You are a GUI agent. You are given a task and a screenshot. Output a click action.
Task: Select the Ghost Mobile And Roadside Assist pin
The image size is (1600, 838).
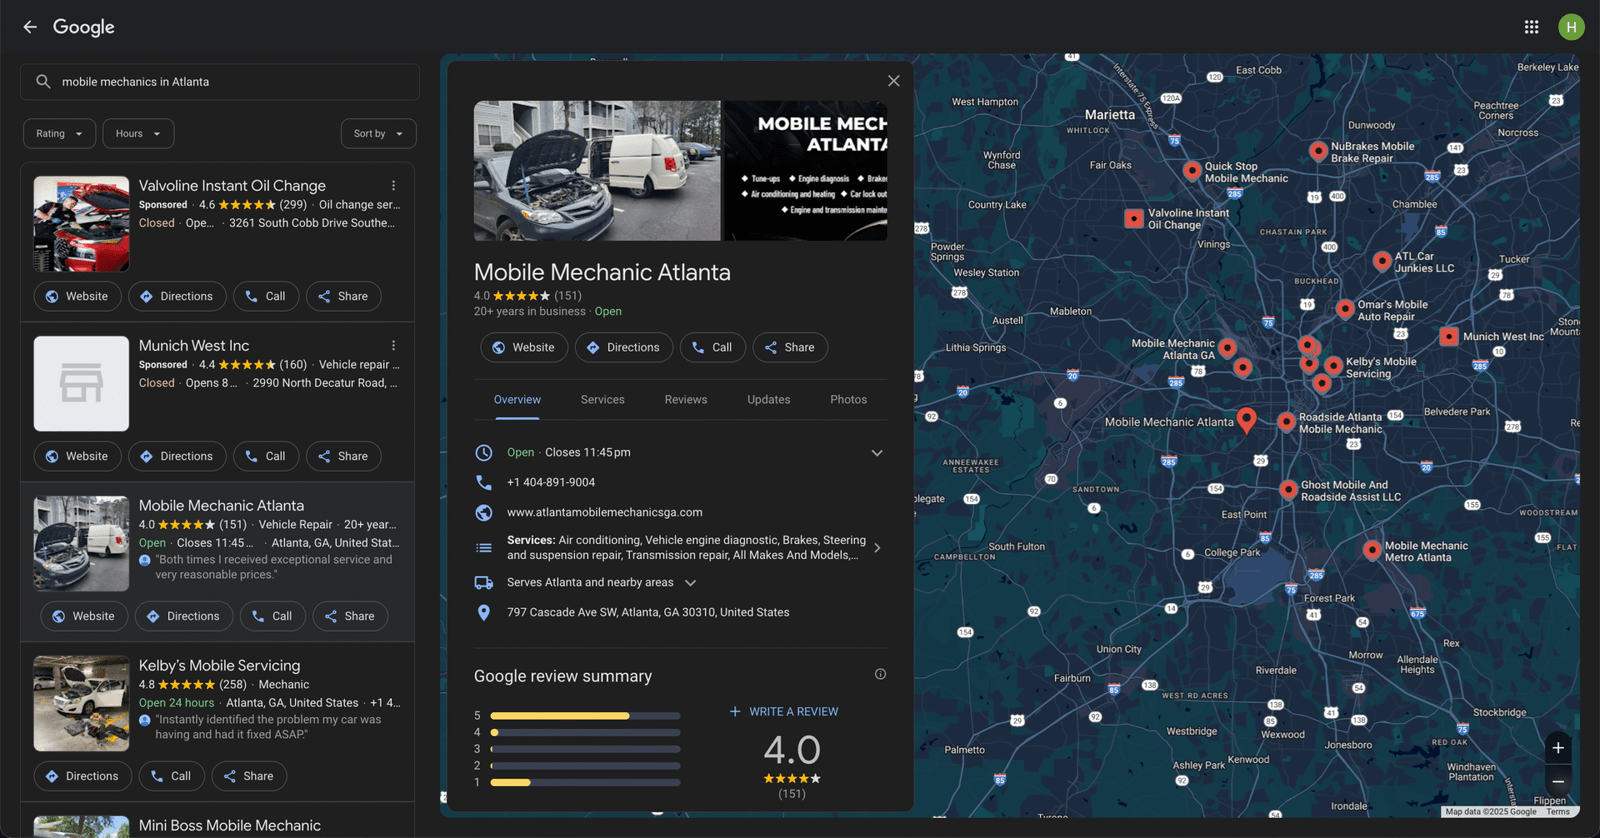[x=1288, y=489]
